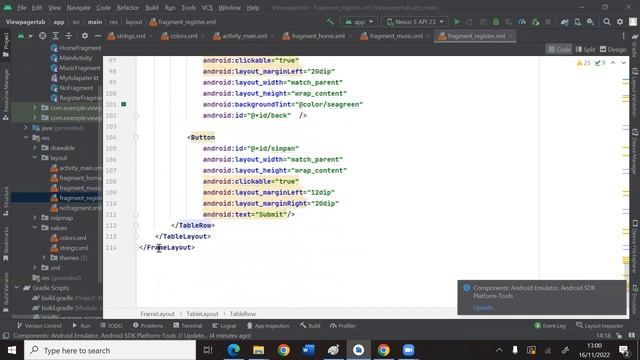Click the account avatar icon in toolbar
Image resolution: width=640 pixels, height=360 pixels.
pyautogui.click(x=633, y=22)
